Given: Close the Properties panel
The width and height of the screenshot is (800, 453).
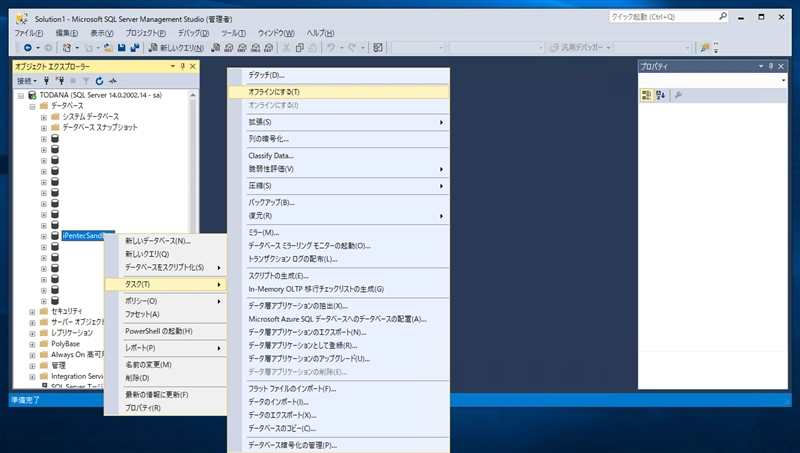Looking at the screenshot, I should [x=781, y=66].
